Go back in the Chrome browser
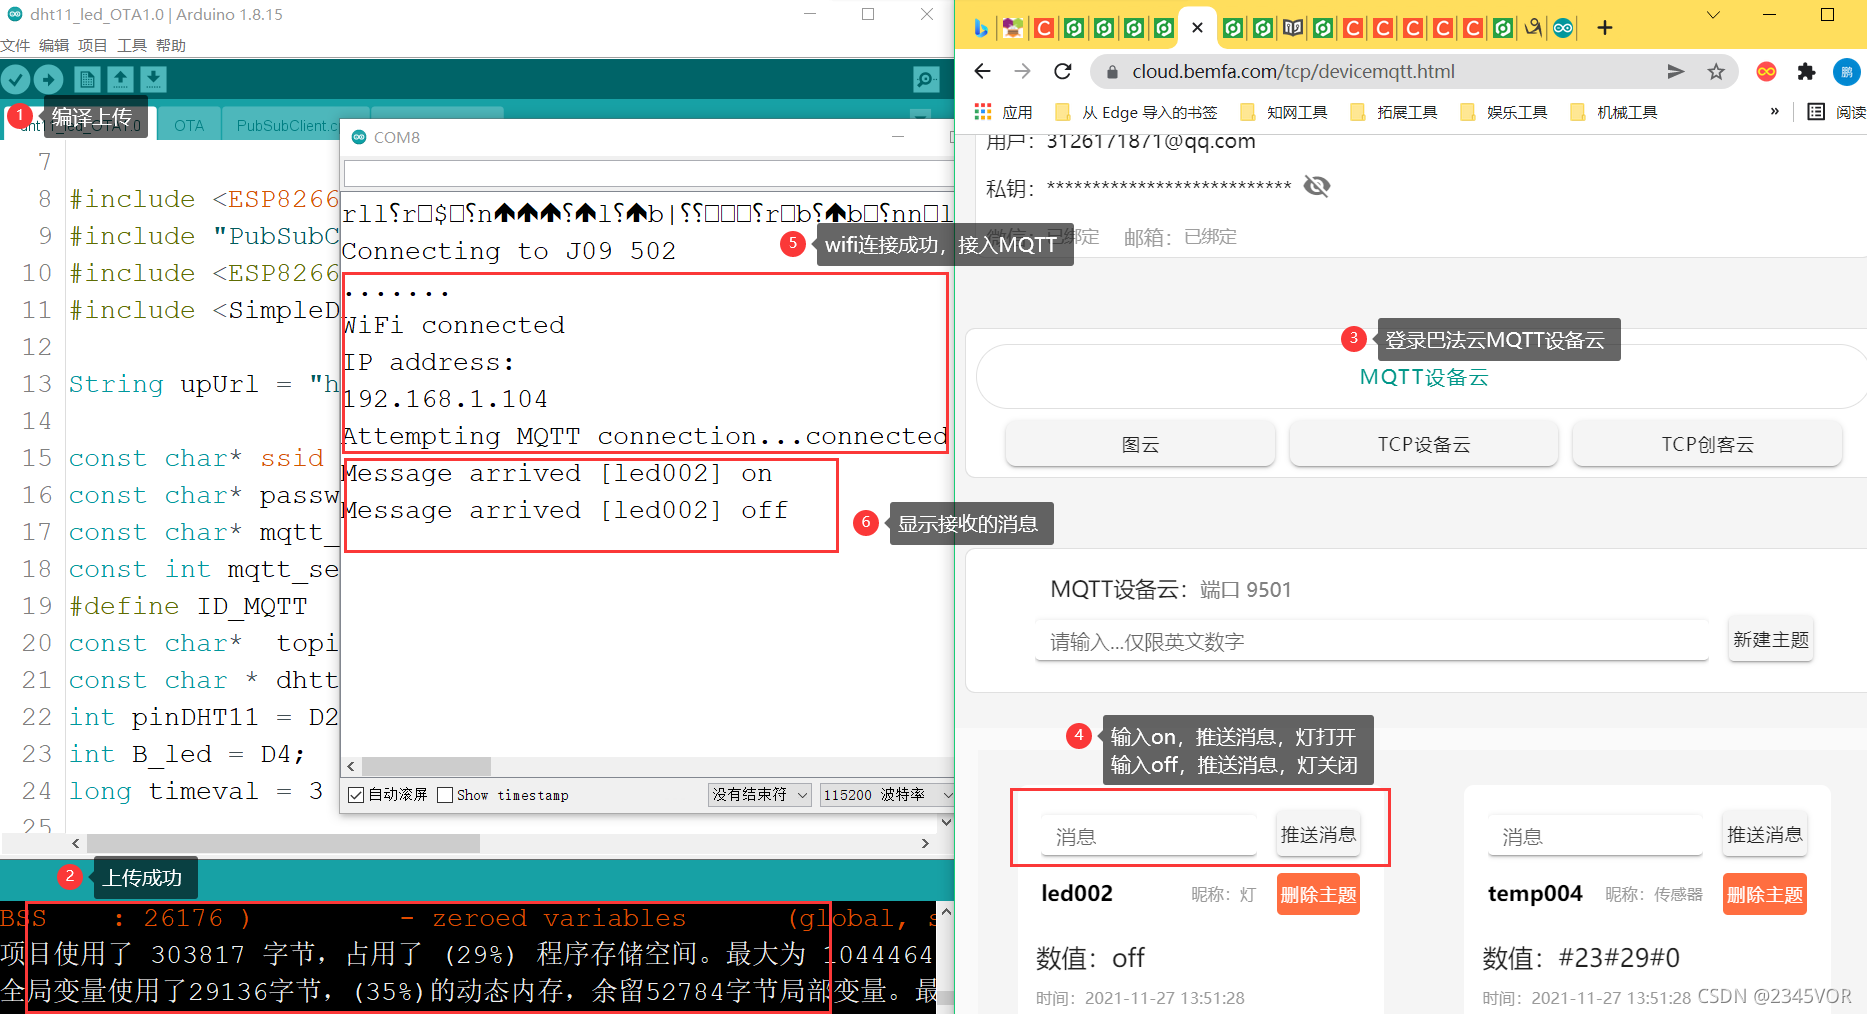 (982, 71)
